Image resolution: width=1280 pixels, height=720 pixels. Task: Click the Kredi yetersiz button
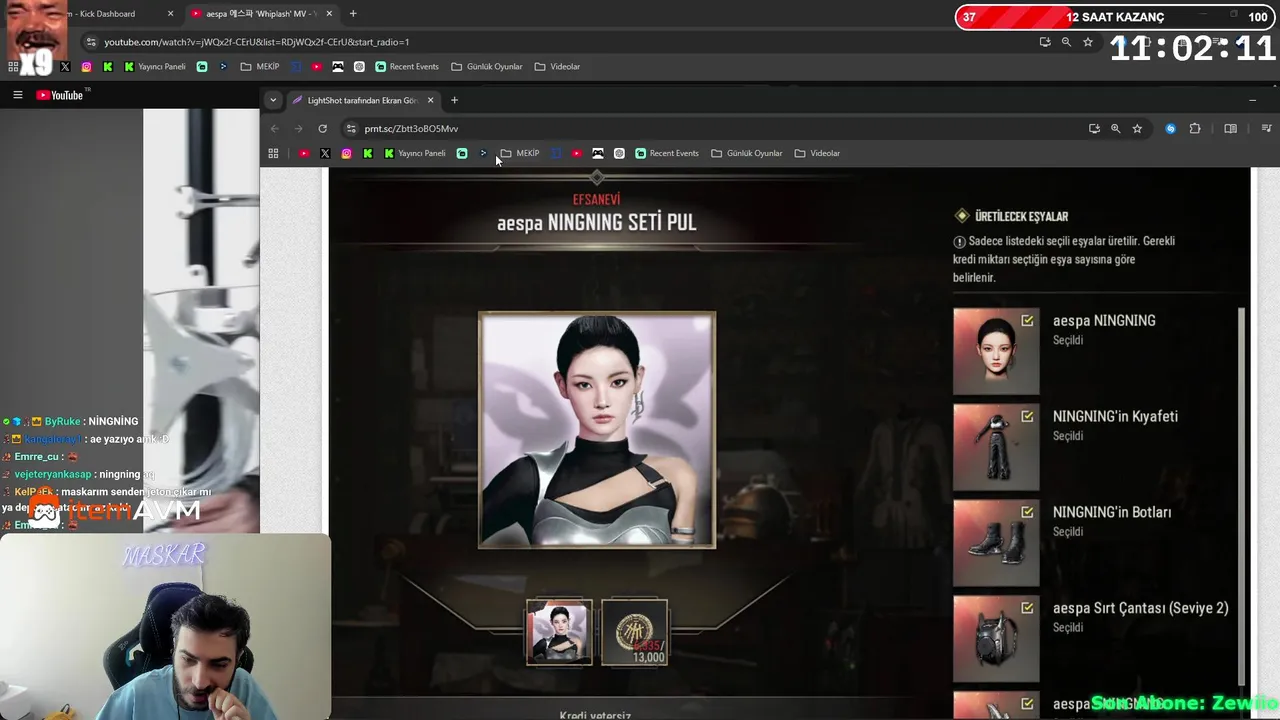[x=595, y=714]
